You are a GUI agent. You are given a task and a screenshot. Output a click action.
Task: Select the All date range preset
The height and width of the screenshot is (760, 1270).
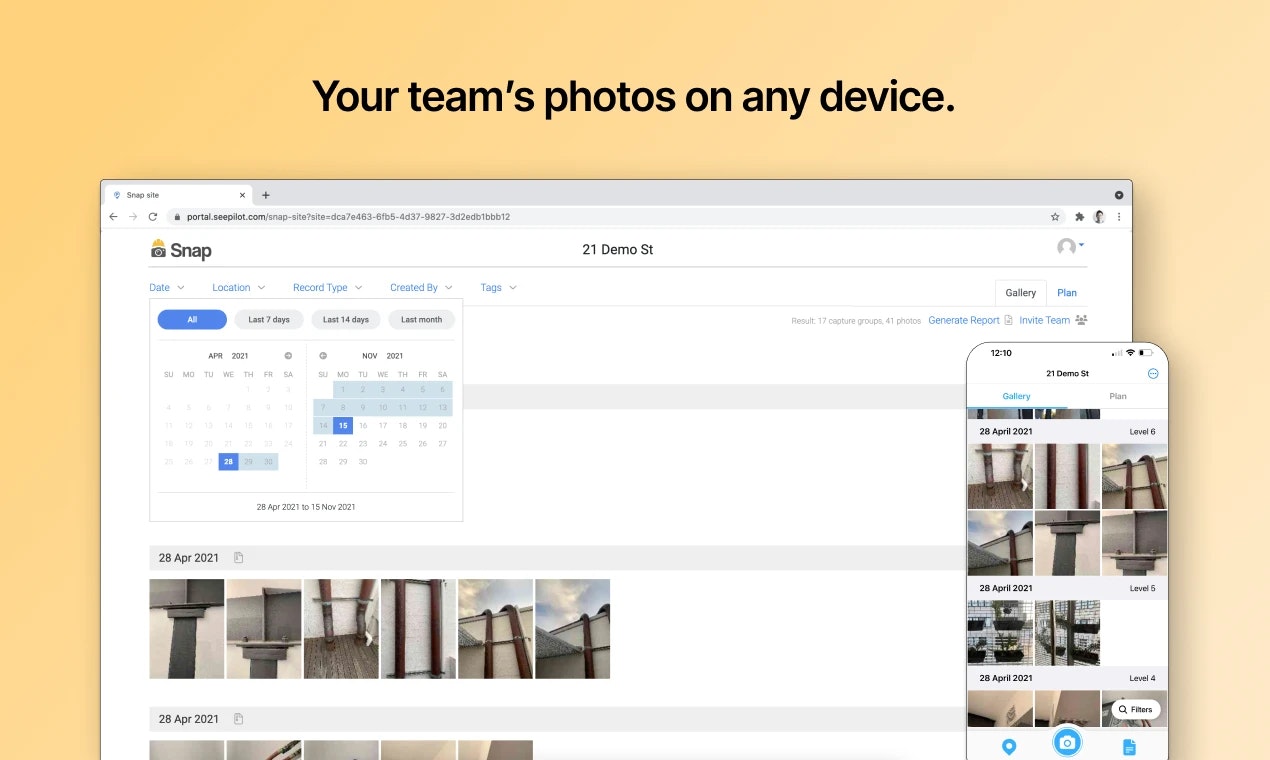pos(192,320)
